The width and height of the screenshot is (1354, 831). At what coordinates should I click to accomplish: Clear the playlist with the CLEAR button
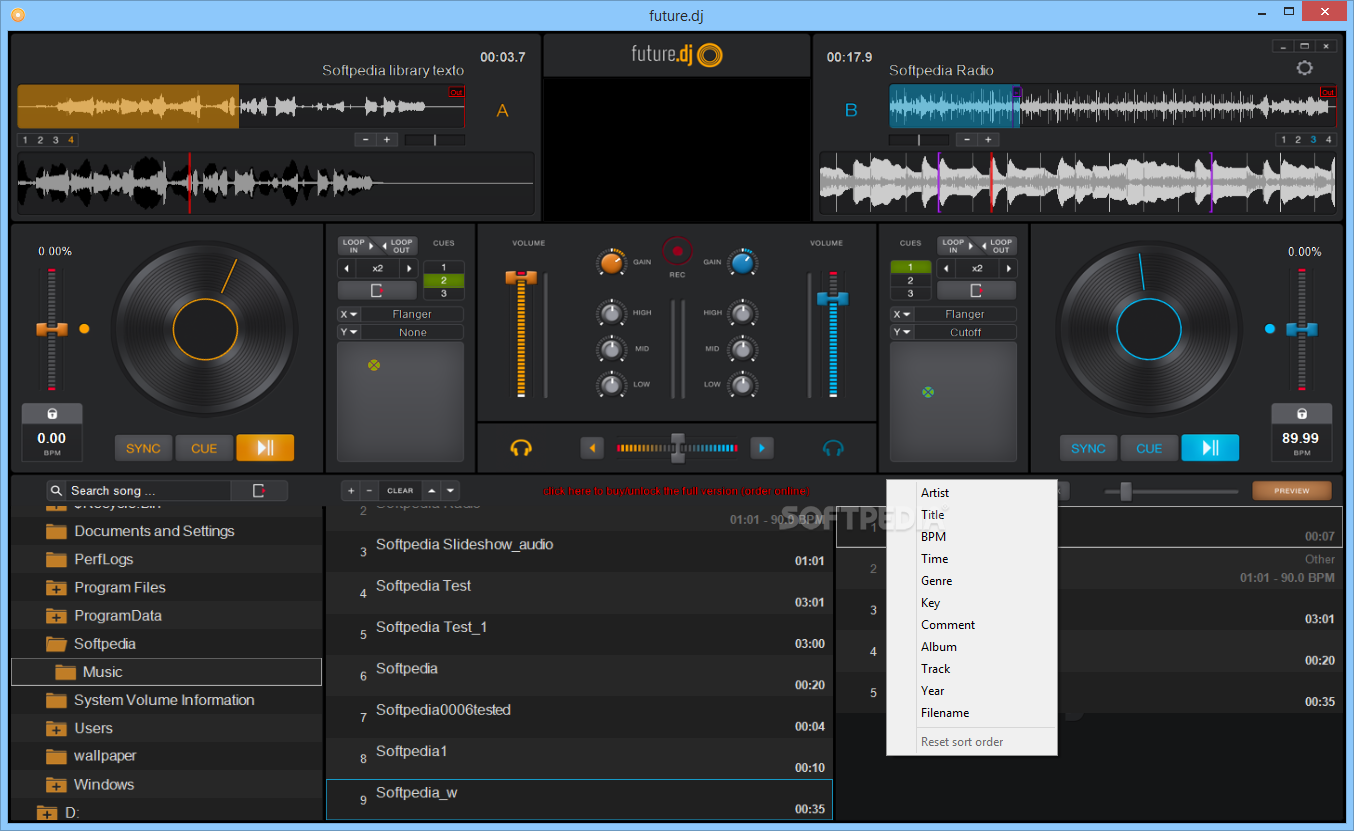click(400, 490)
